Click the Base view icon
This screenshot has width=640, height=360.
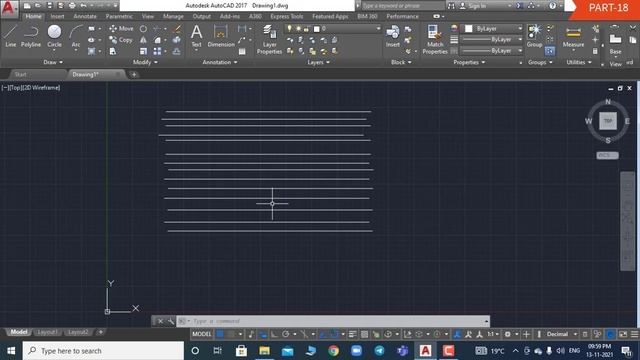click(x=616, y=43)
